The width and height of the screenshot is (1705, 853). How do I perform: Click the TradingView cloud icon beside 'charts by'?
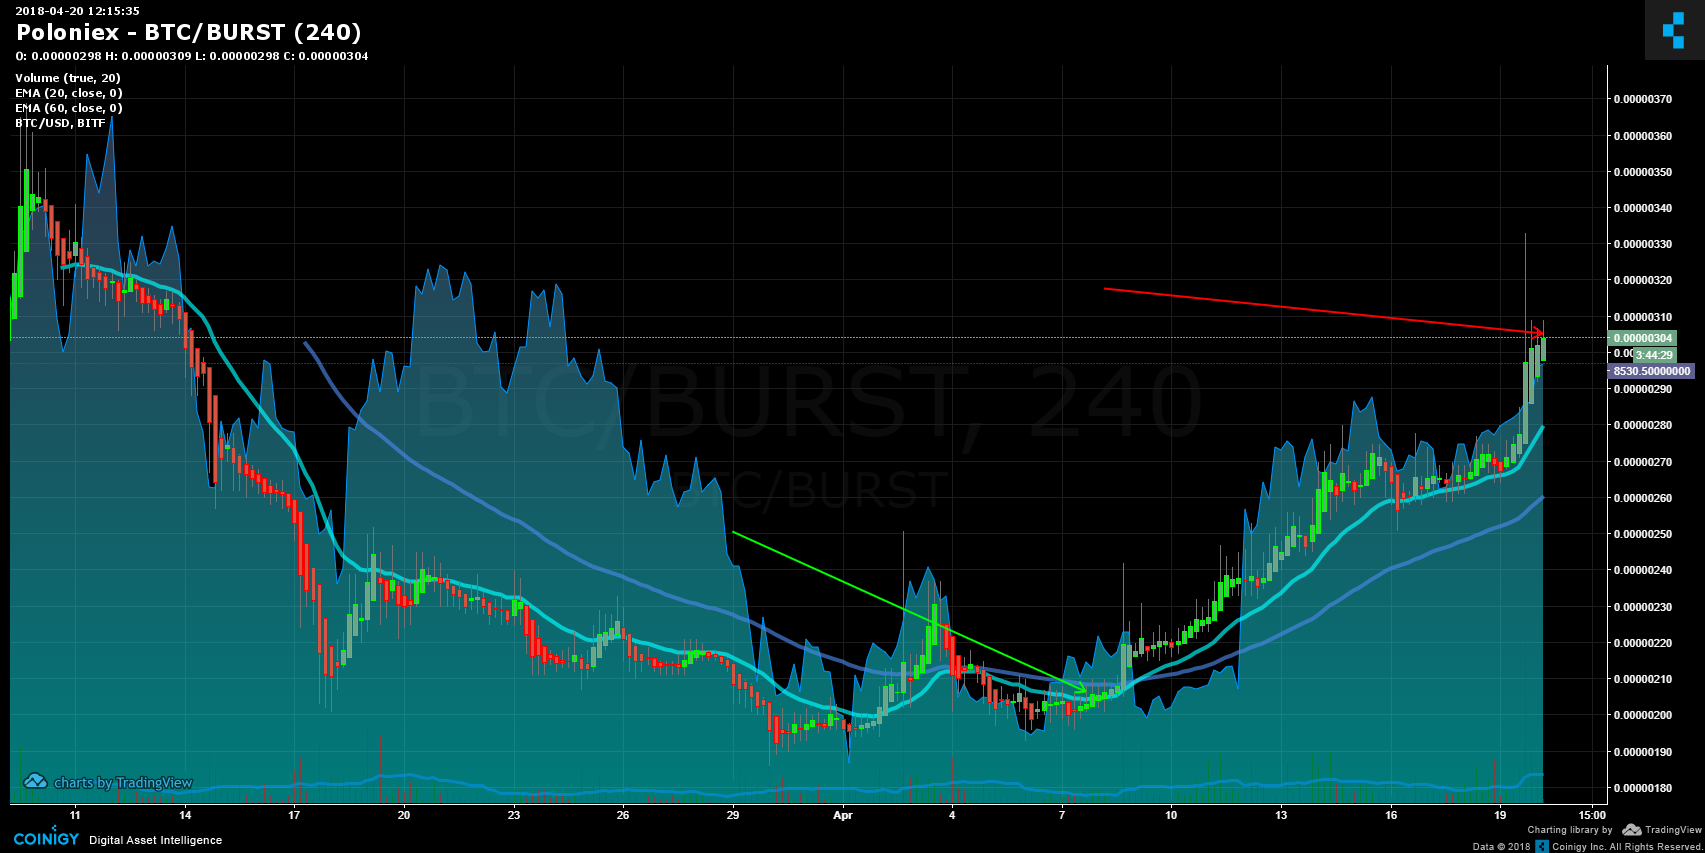36,781
